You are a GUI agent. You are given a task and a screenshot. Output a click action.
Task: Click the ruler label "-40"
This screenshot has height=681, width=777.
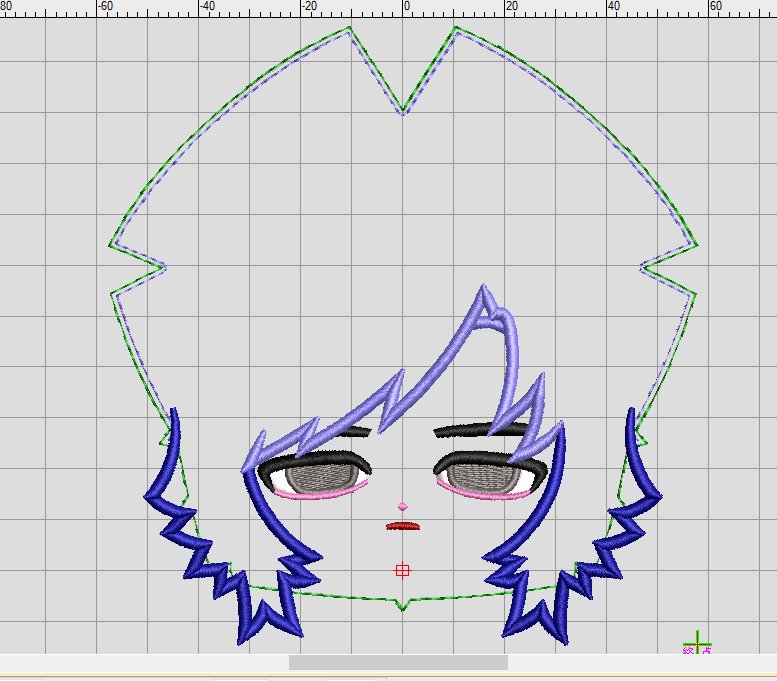click(207, 6)
